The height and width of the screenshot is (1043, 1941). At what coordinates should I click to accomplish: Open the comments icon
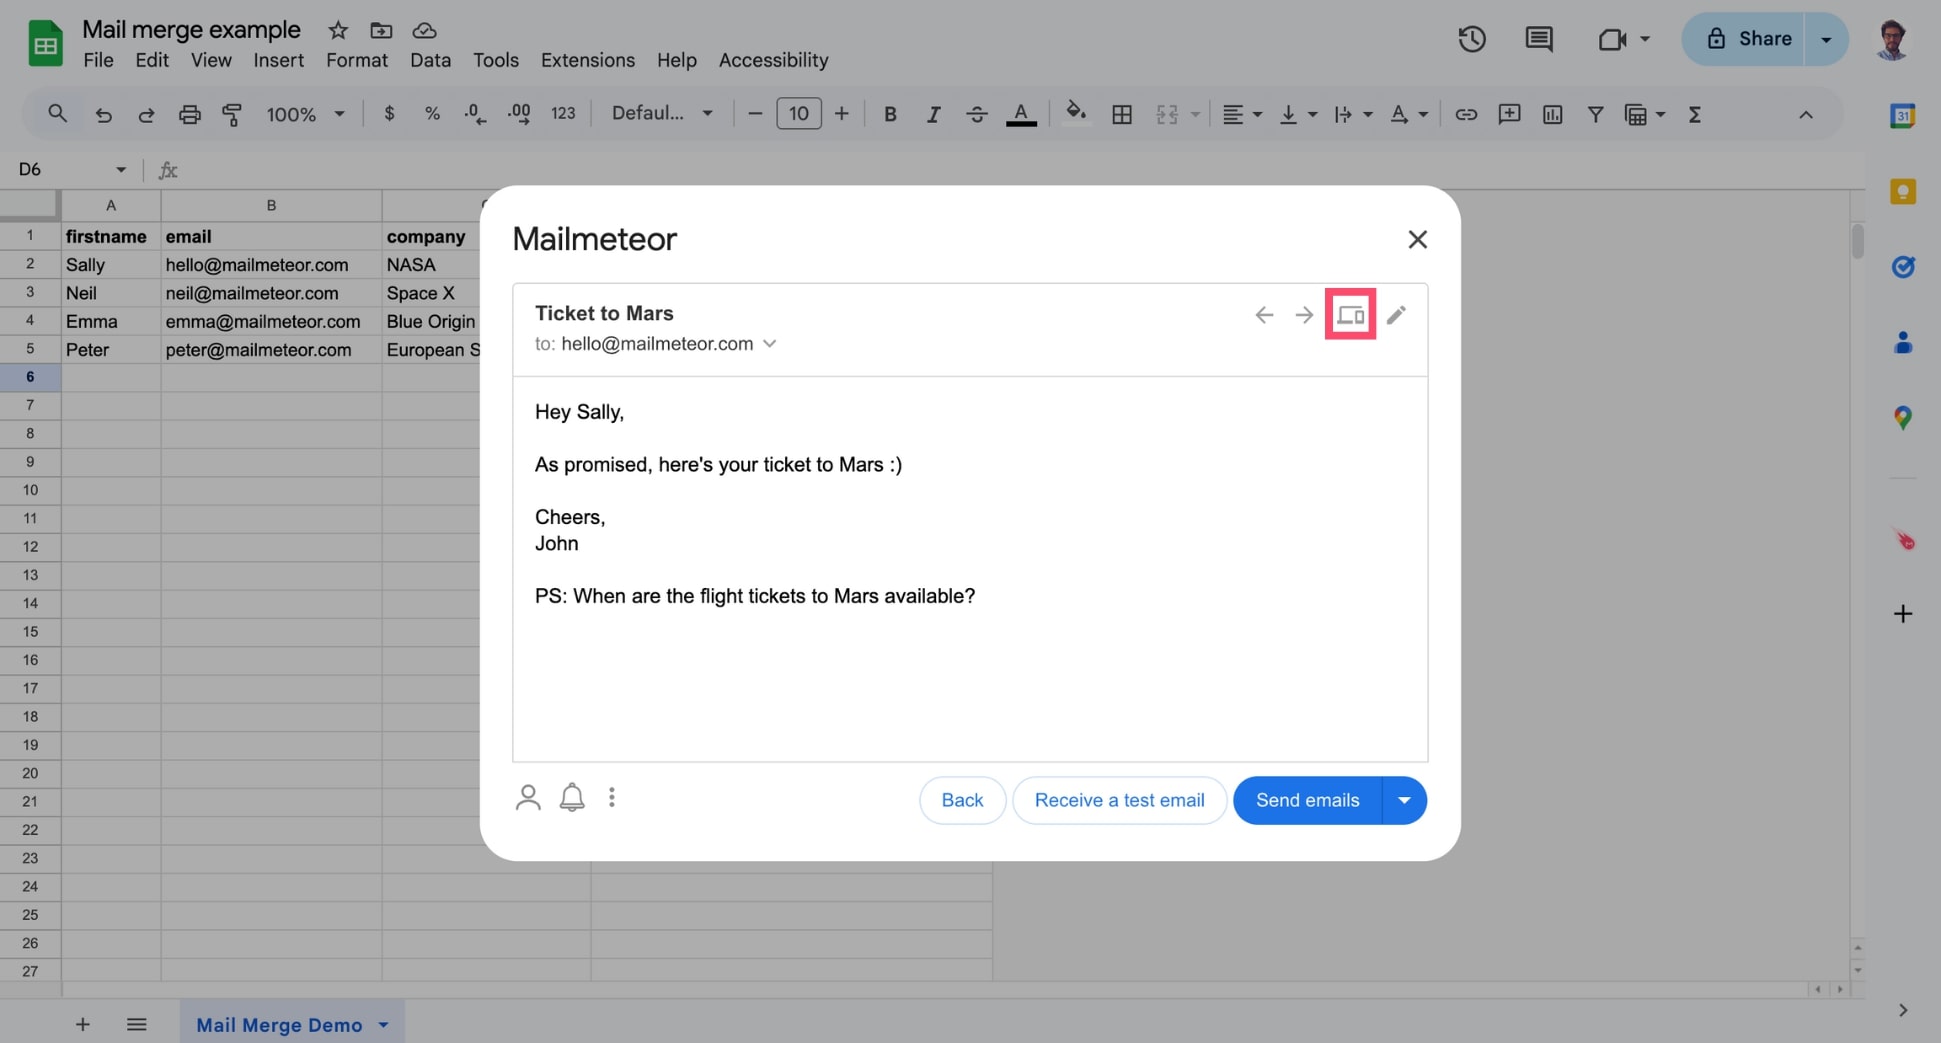[1538, 39]
